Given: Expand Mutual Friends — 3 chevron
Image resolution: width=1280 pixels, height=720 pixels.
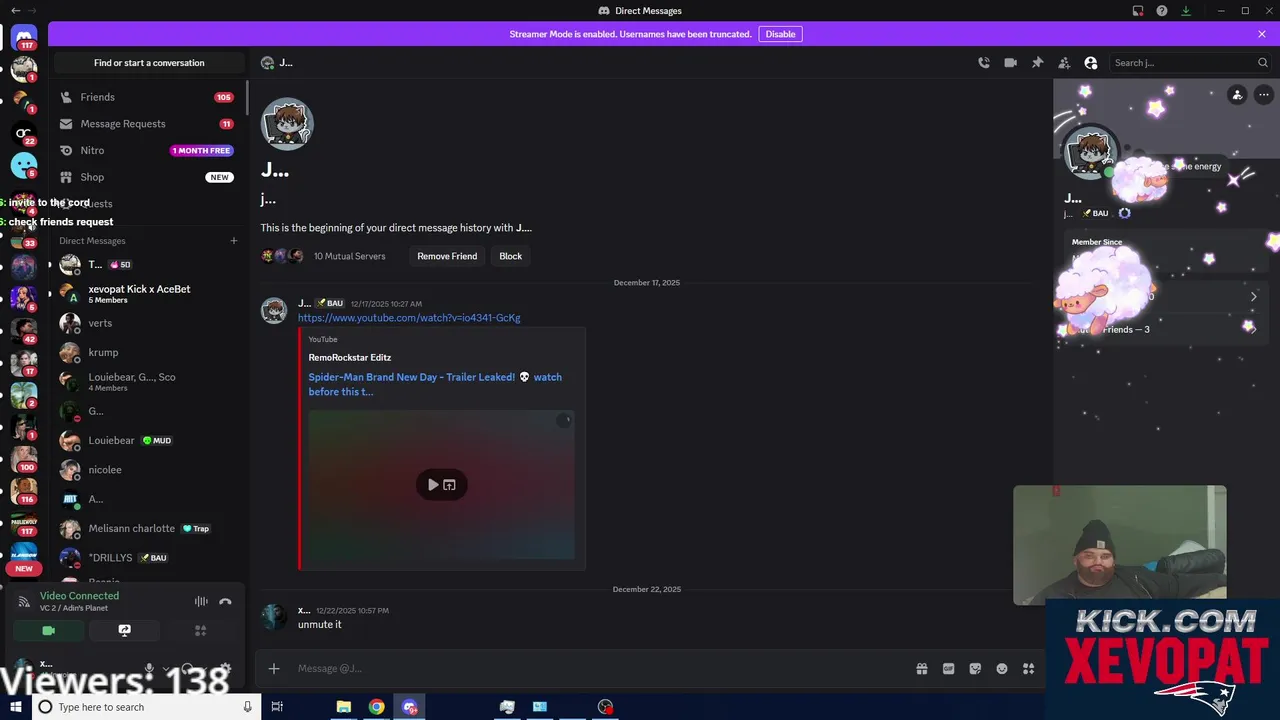Looking at the screenshot, I should [1253, 329].
